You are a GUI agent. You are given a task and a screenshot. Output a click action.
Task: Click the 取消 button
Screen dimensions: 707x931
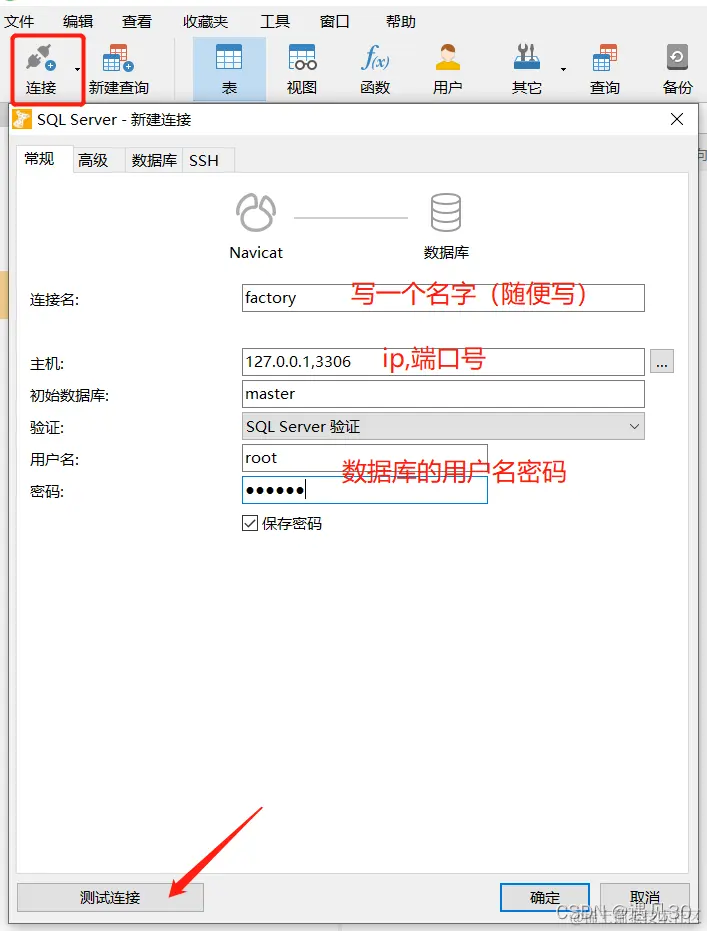click(645, 897)
